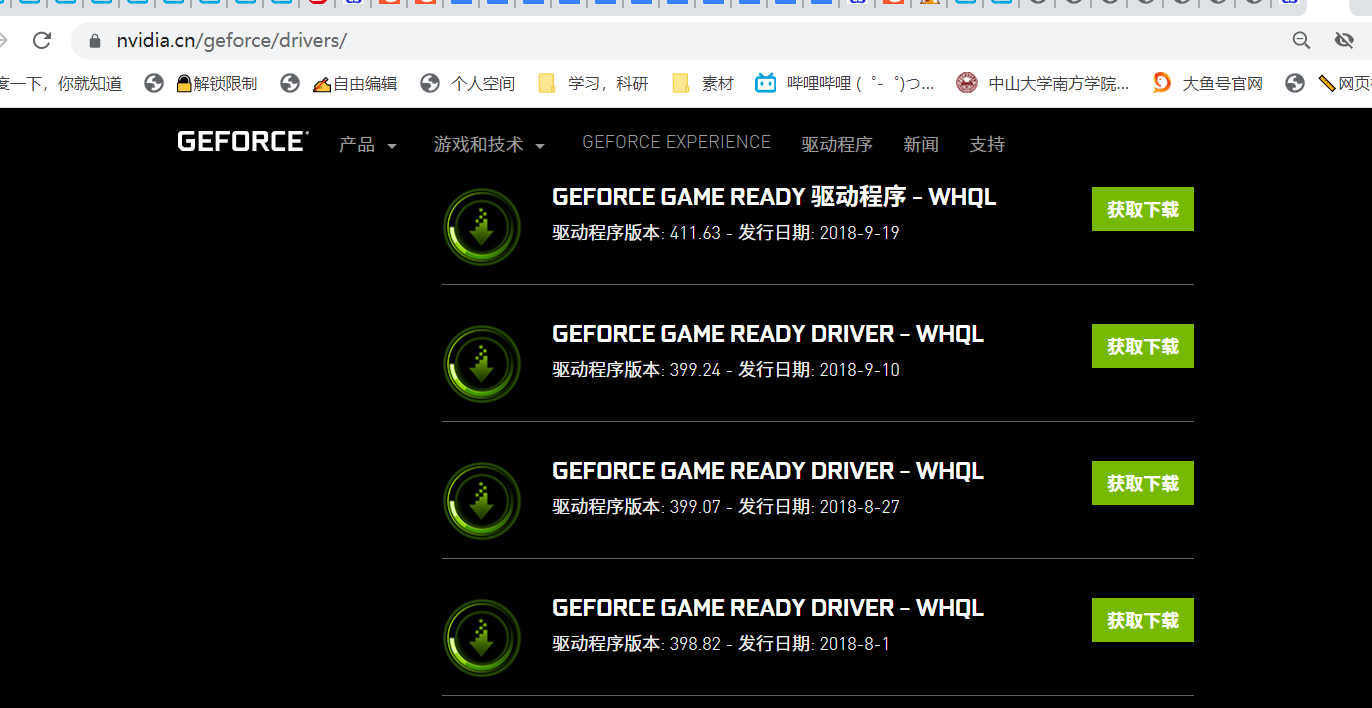1372x708 pixels.
Task: Open the 哔哩哔哩 bookmark
Action: 845,84
